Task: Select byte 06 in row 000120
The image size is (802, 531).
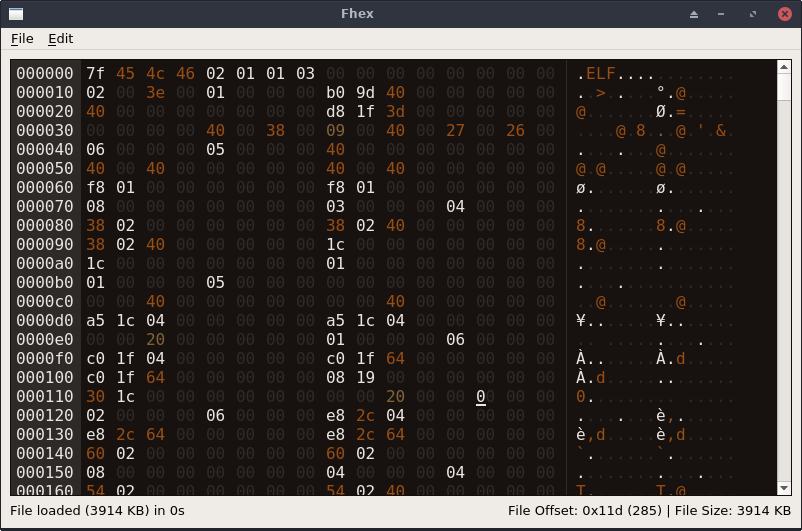Action: [x=215, y=415]
